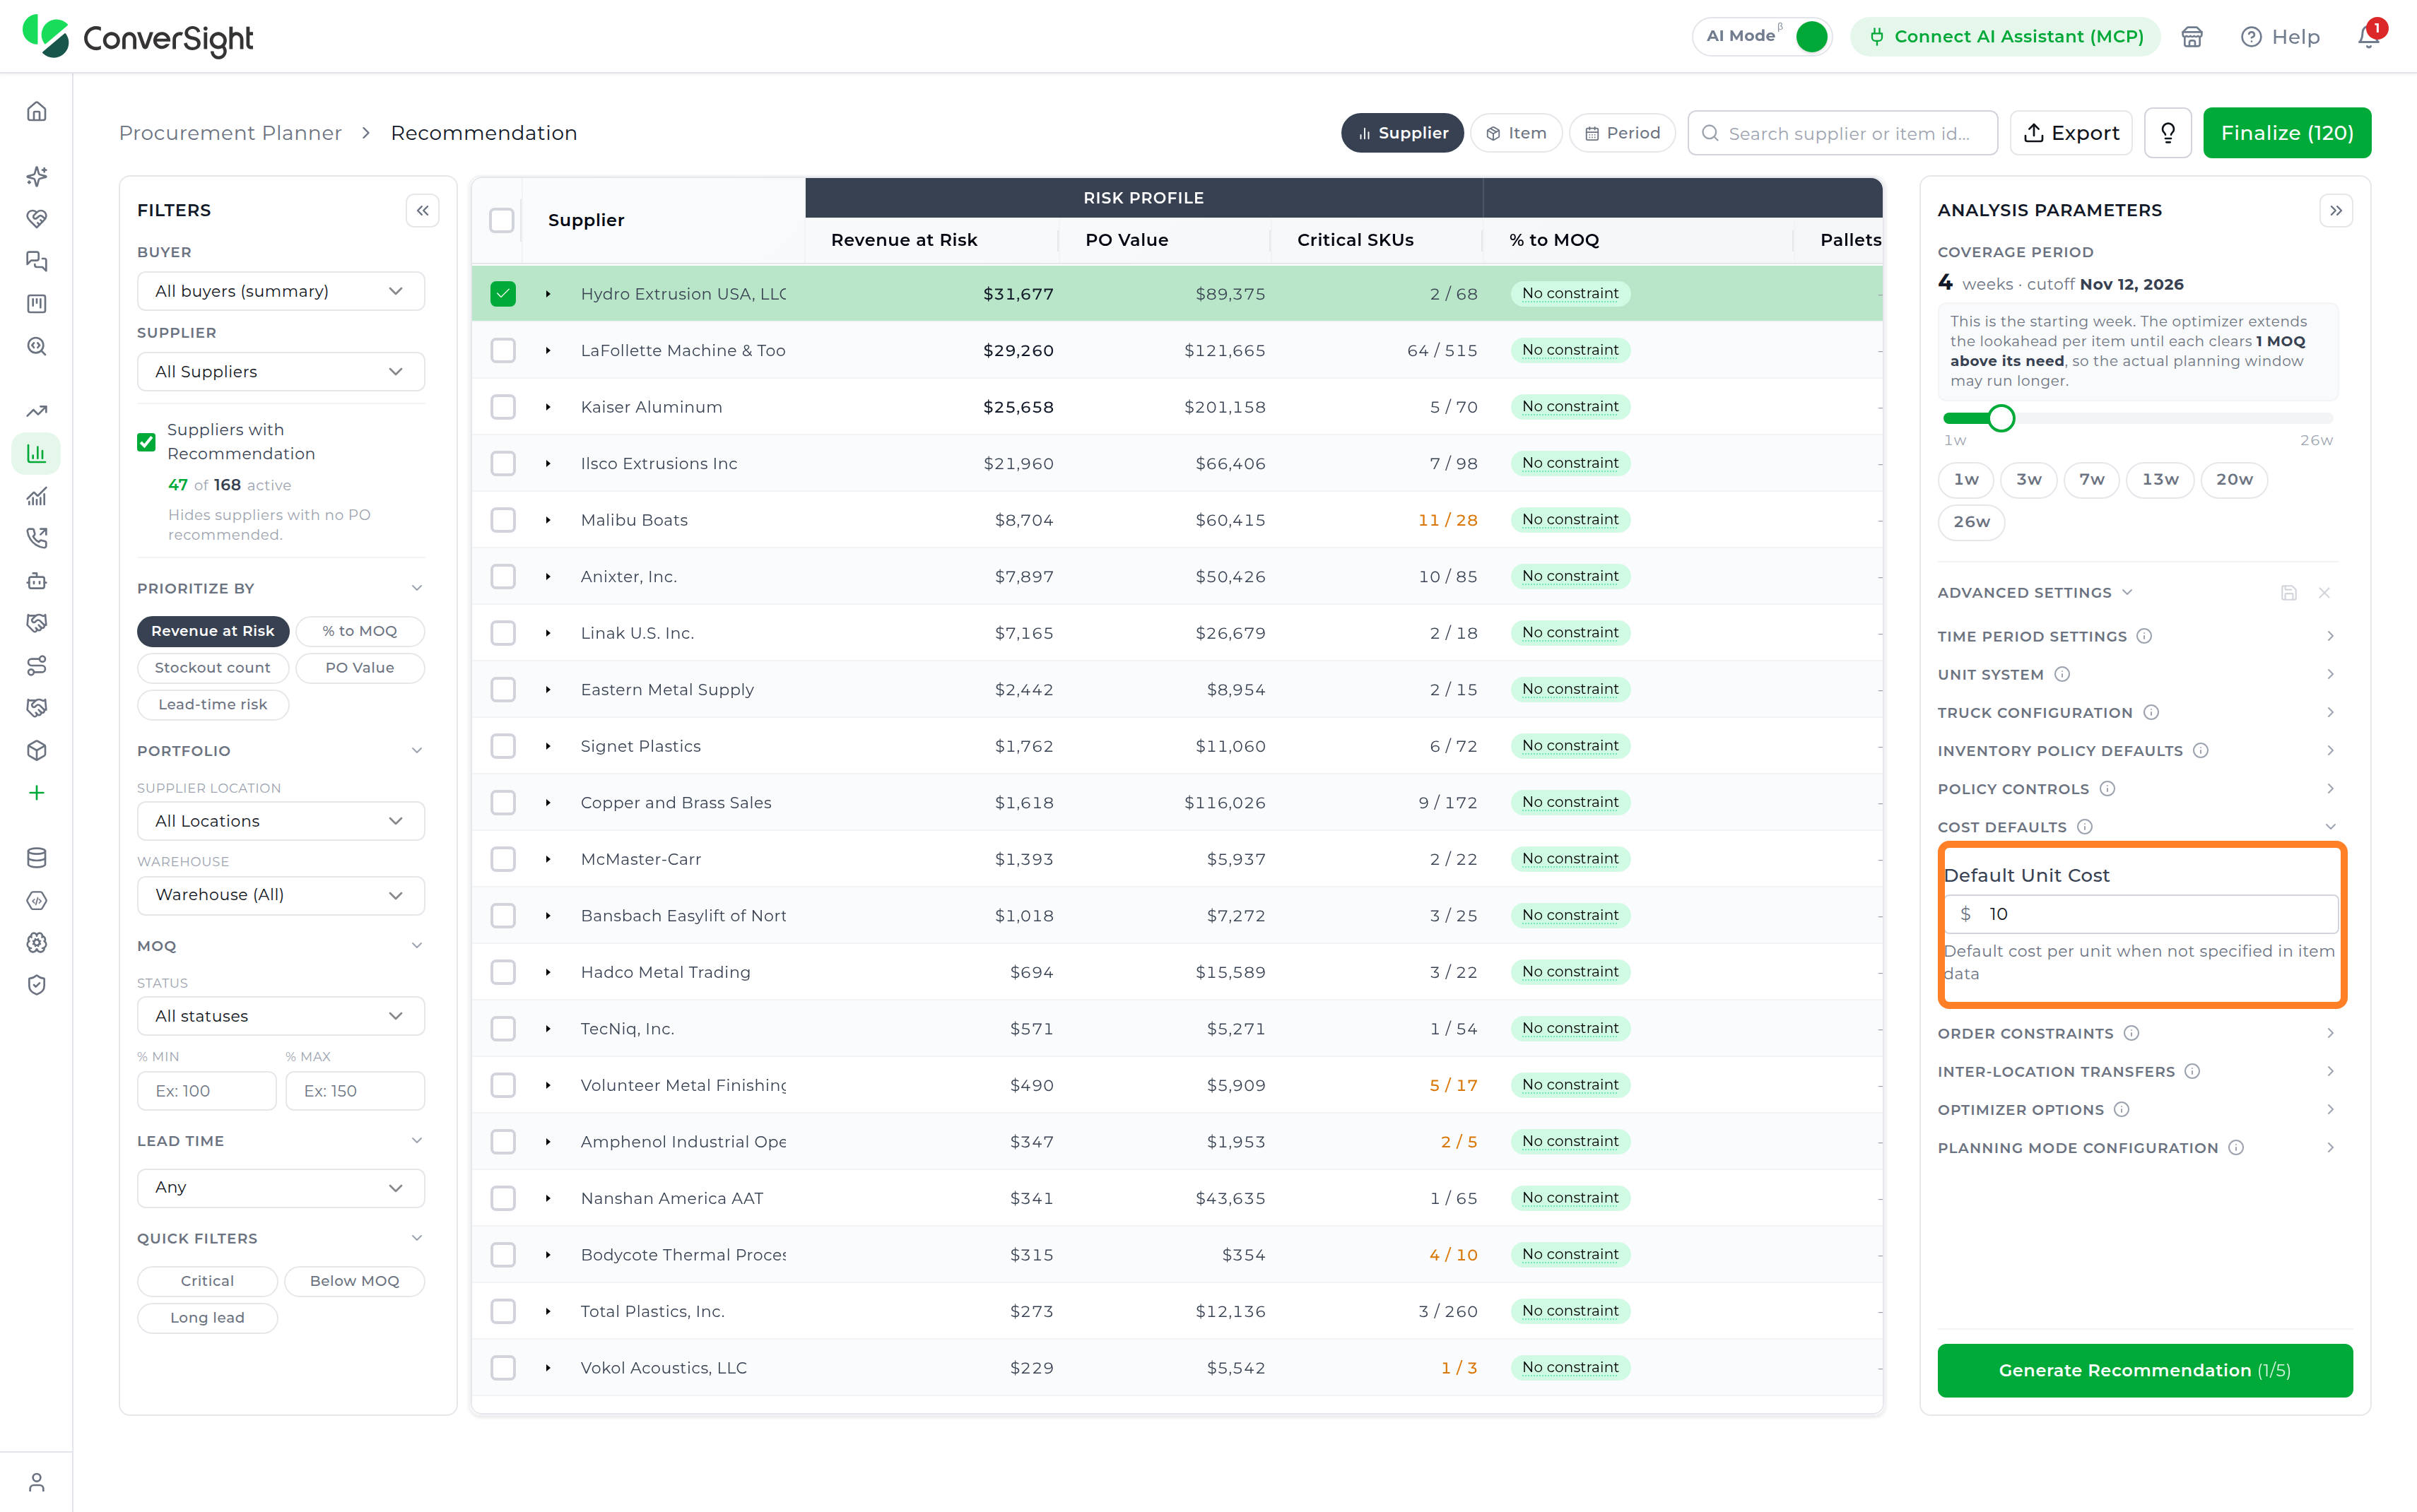The width and height of the screenshot is (2417, 1512).
Task: Toggle AI Mode switch
Action: [1811, 36]
